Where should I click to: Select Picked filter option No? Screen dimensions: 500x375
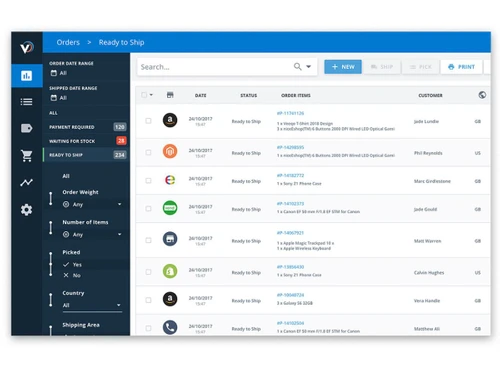(72, 275)
